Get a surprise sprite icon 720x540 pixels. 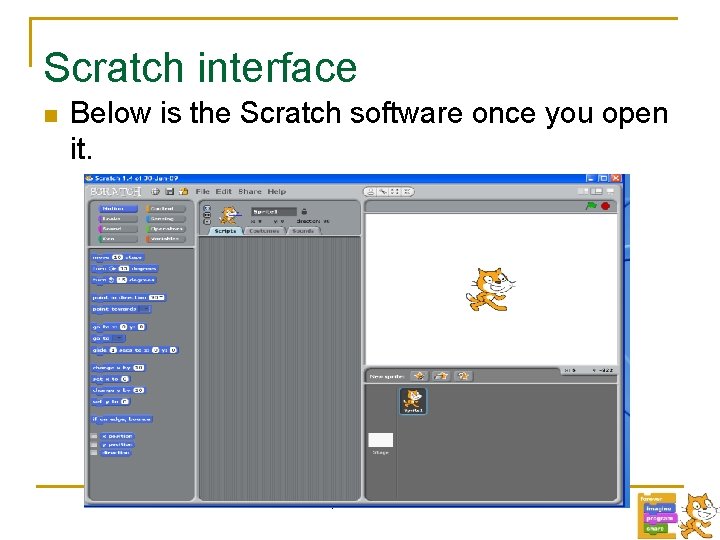[463, 376]
